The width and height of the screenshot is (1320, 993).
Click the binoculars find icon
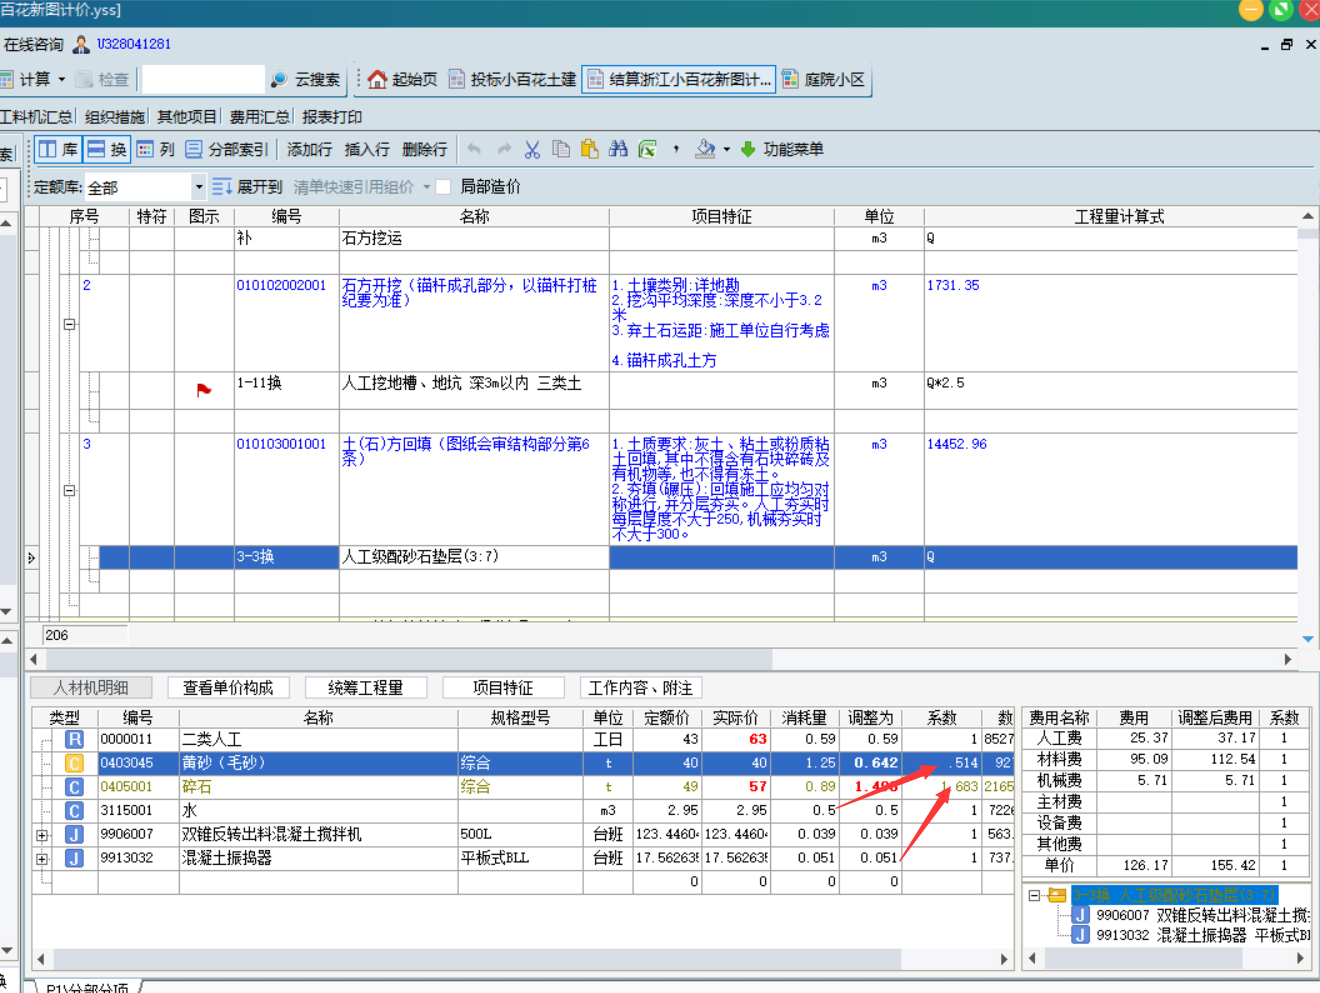618,149
